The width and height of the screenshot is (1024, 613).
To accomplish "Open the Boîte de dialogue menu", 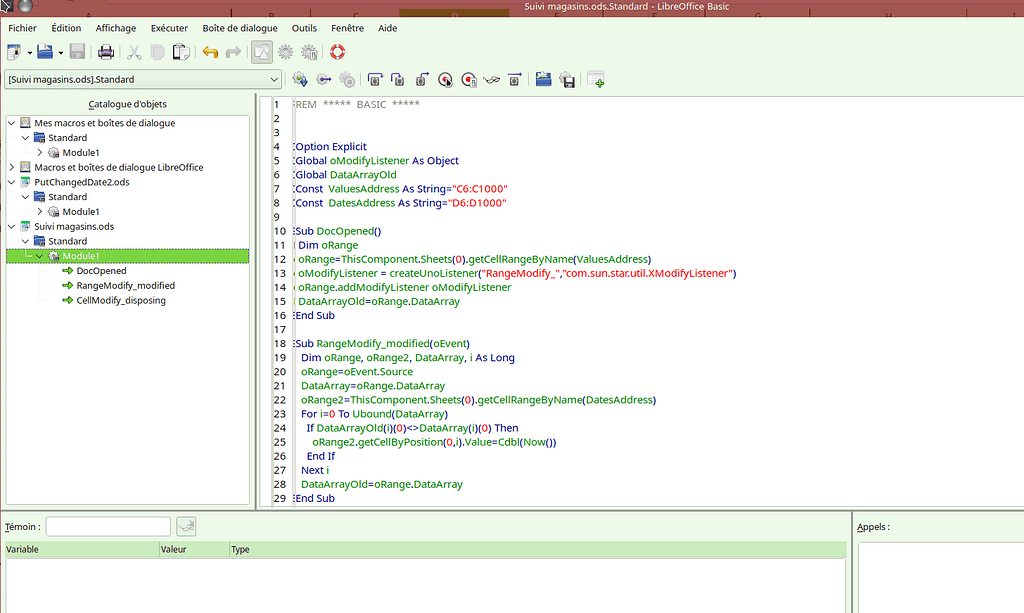I will pyautogui.click(x=240, y=28).
